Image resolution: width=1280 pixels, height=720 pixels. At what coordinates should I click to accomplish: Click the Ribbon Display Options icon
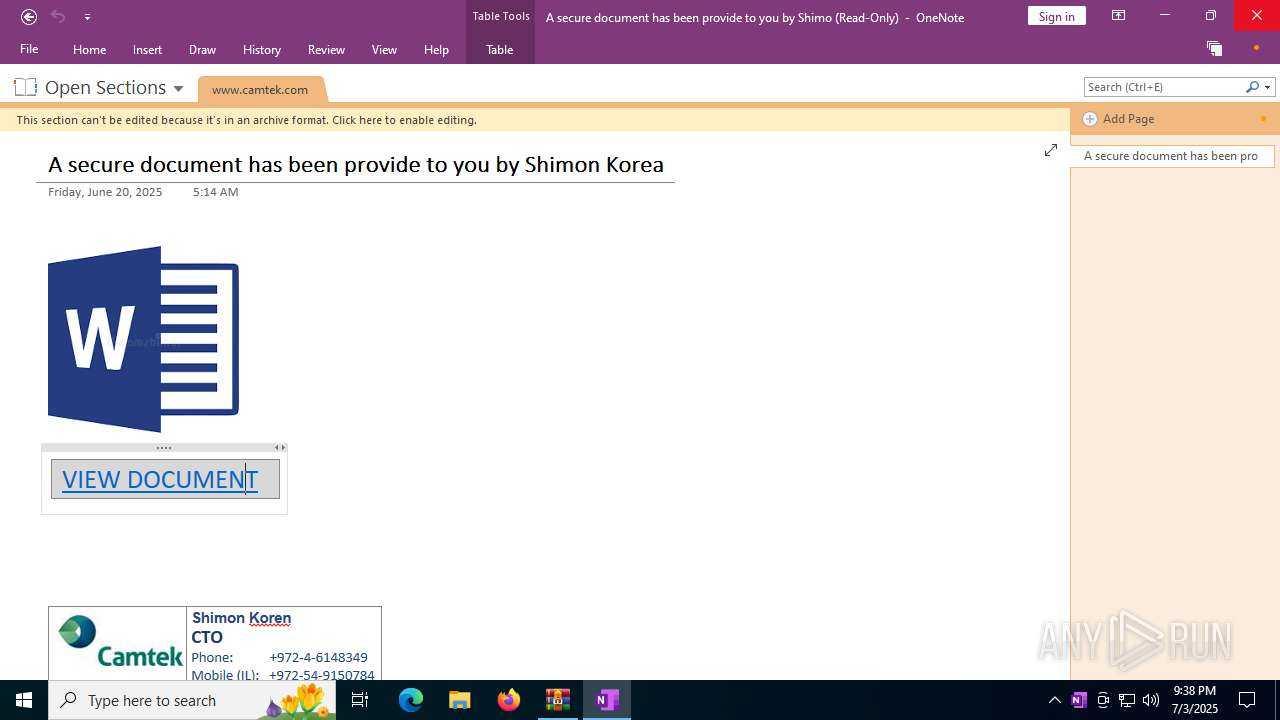(1118, 16)
